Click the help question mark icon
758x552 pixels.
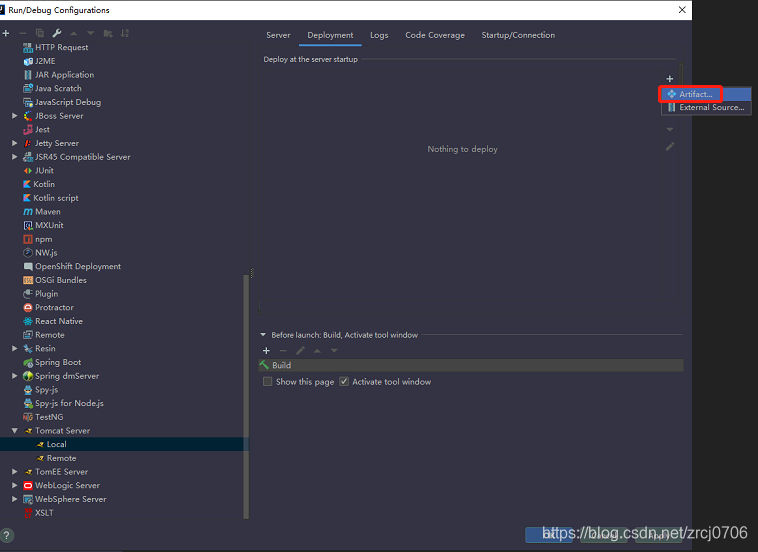point(6,535)
